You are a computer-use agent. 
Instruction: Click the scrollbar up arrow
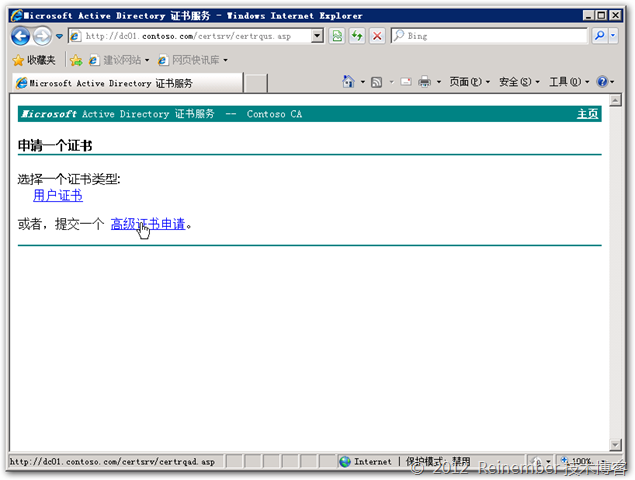615,100
